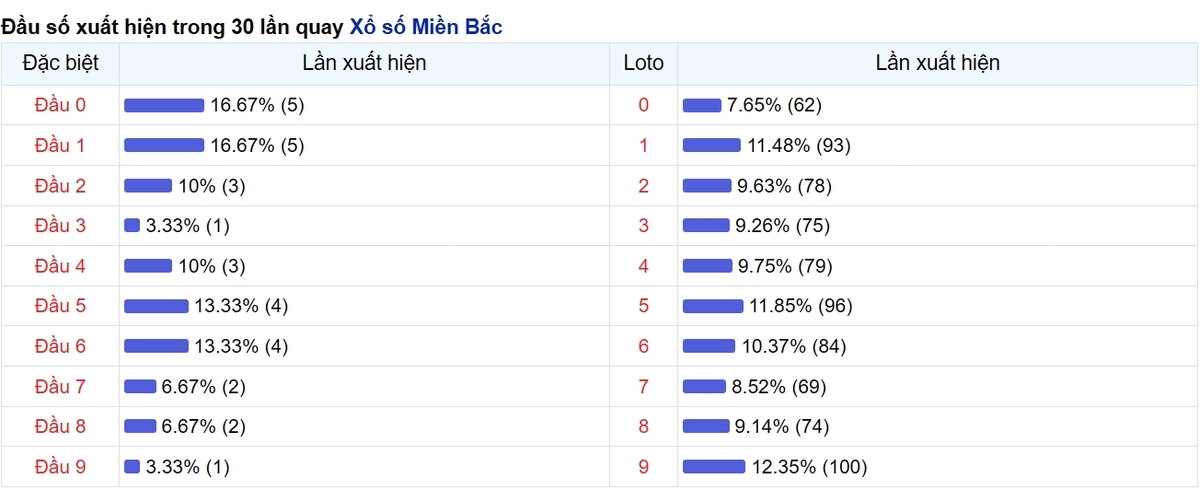Click the blue bar for Loto 9
Image resolution: width=1200 pixels, height=490 pixels.
[714, 466]
